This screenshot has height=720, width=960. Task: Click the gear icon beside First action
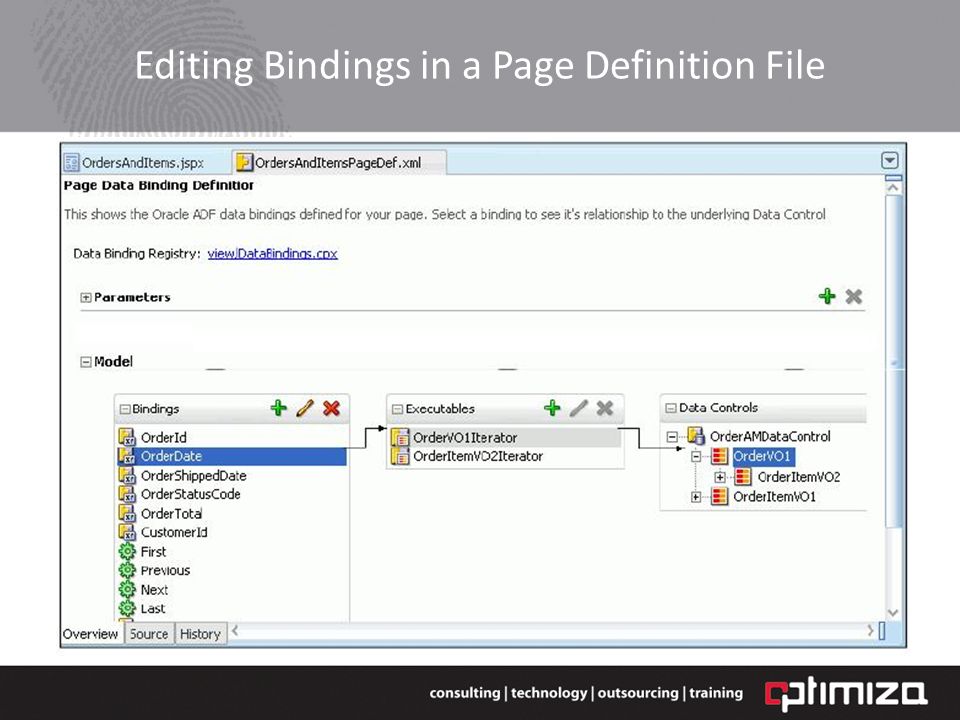tap(127, 552)
